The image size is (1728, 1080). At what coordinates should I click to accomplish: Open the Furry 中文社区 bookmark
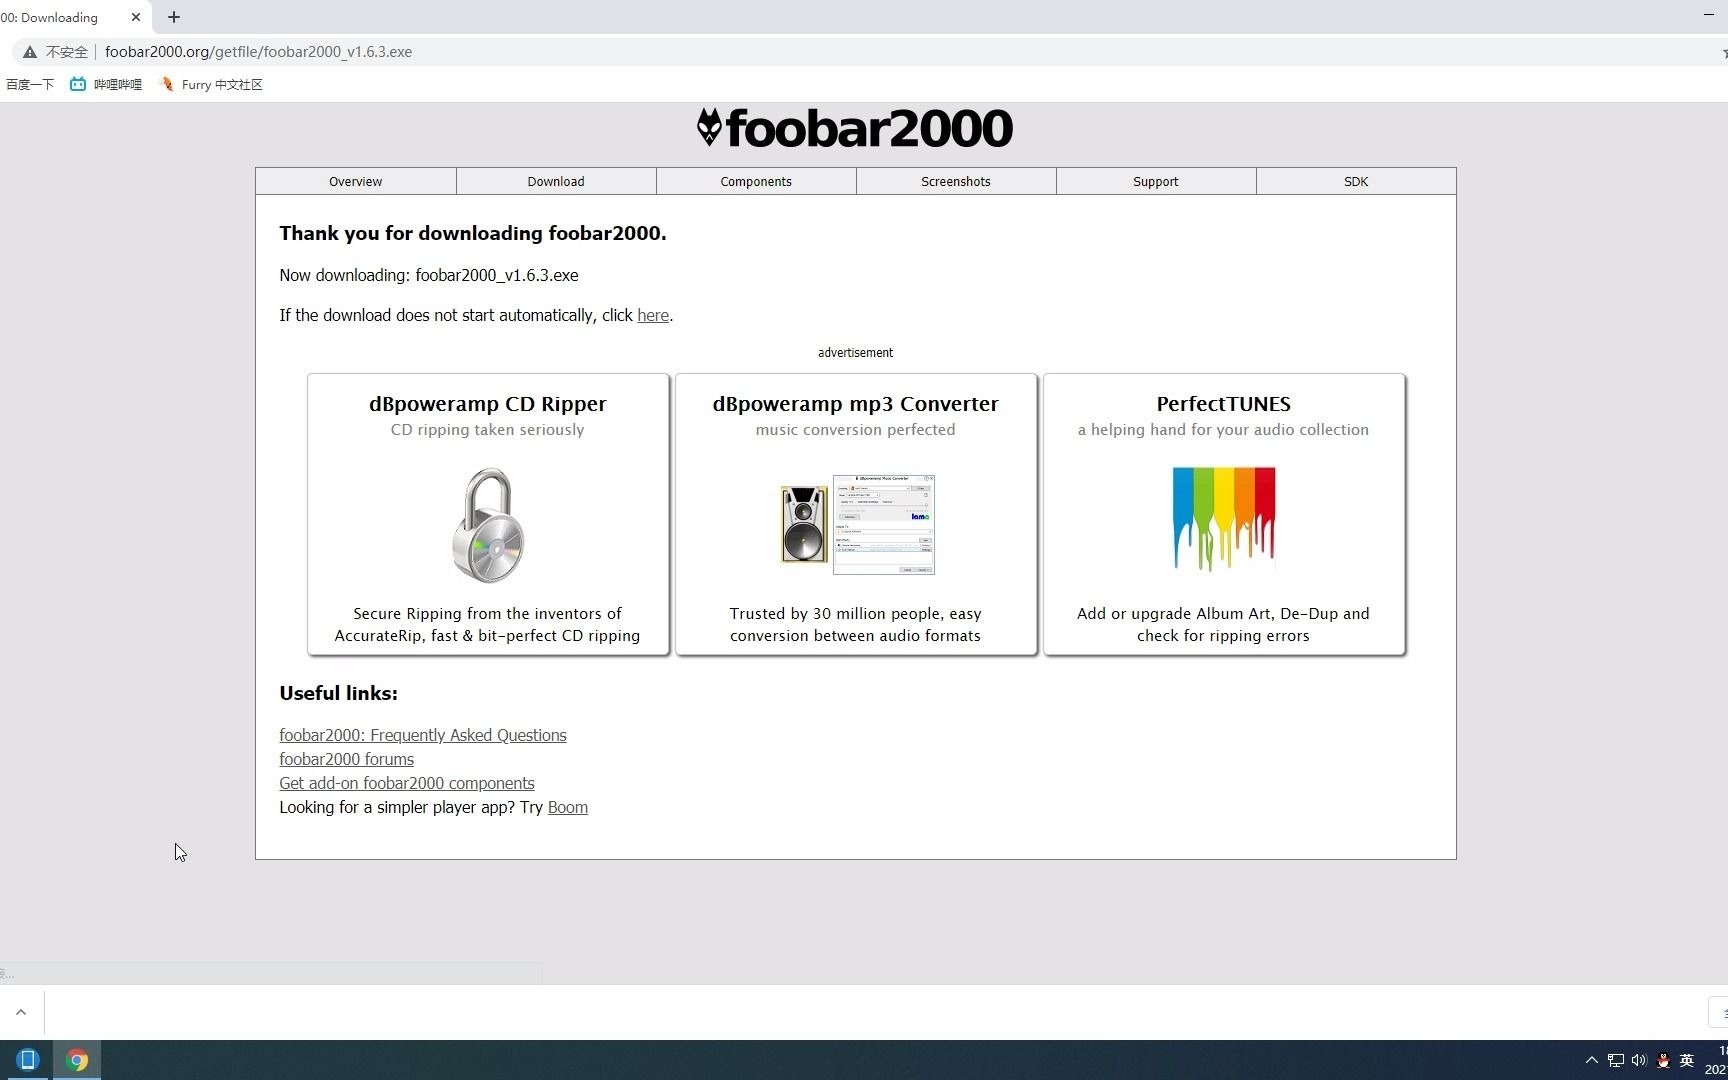pos(211,85)
